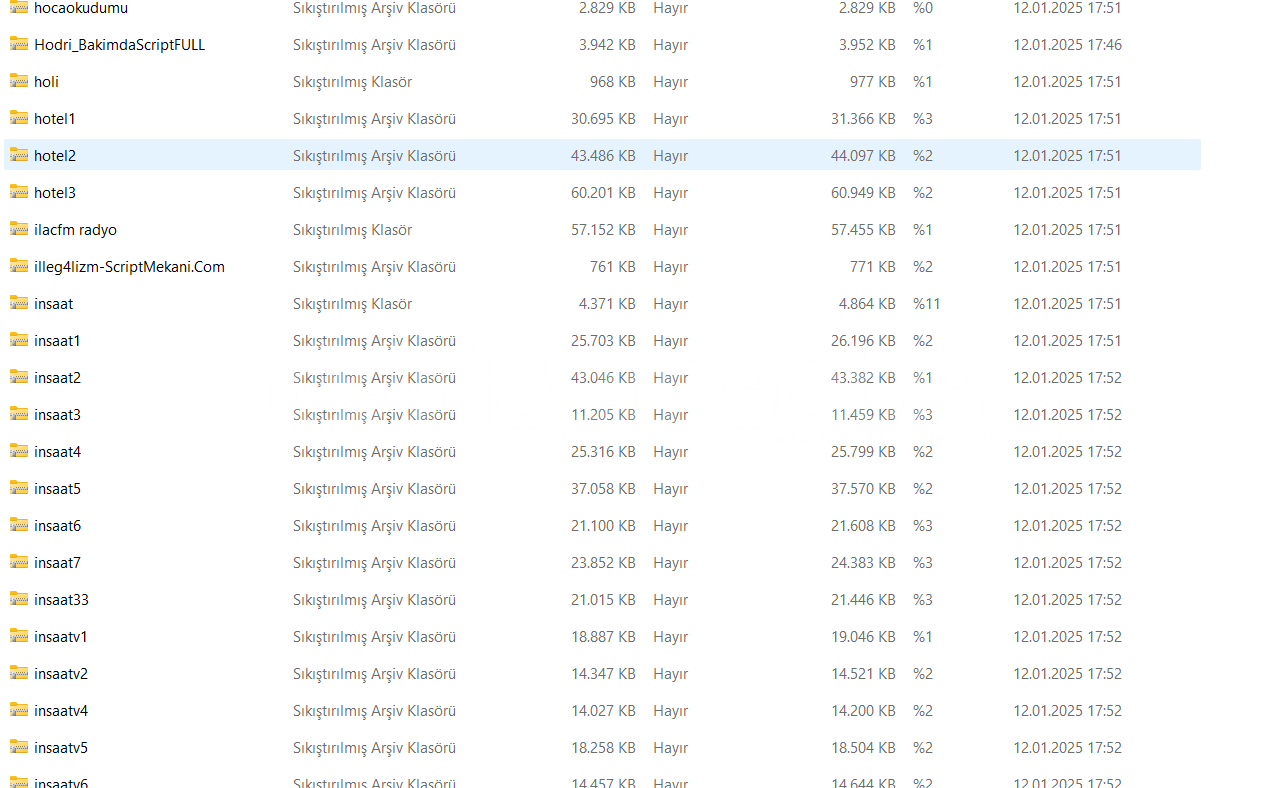Select the hotel3 zip folder icon
The width and height of the screenshot is (1282, 788).
point(19,192)
